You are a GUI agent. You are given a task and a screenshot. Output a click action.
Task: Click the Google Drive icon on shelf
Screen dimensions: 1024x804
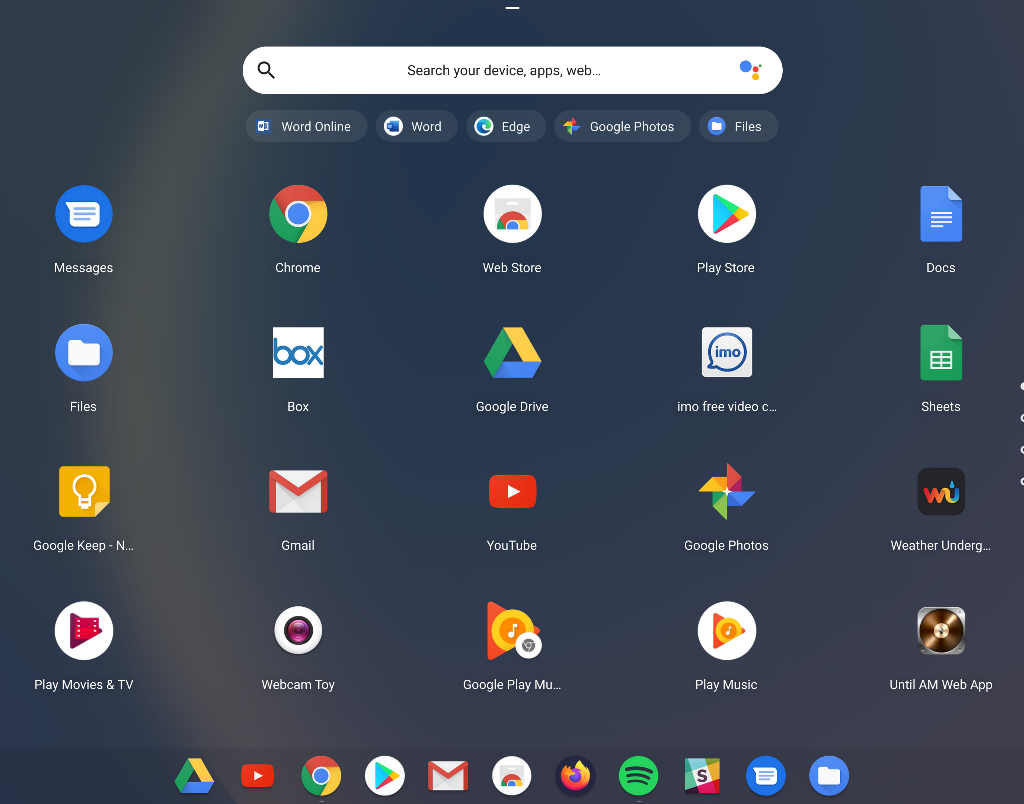194,776
